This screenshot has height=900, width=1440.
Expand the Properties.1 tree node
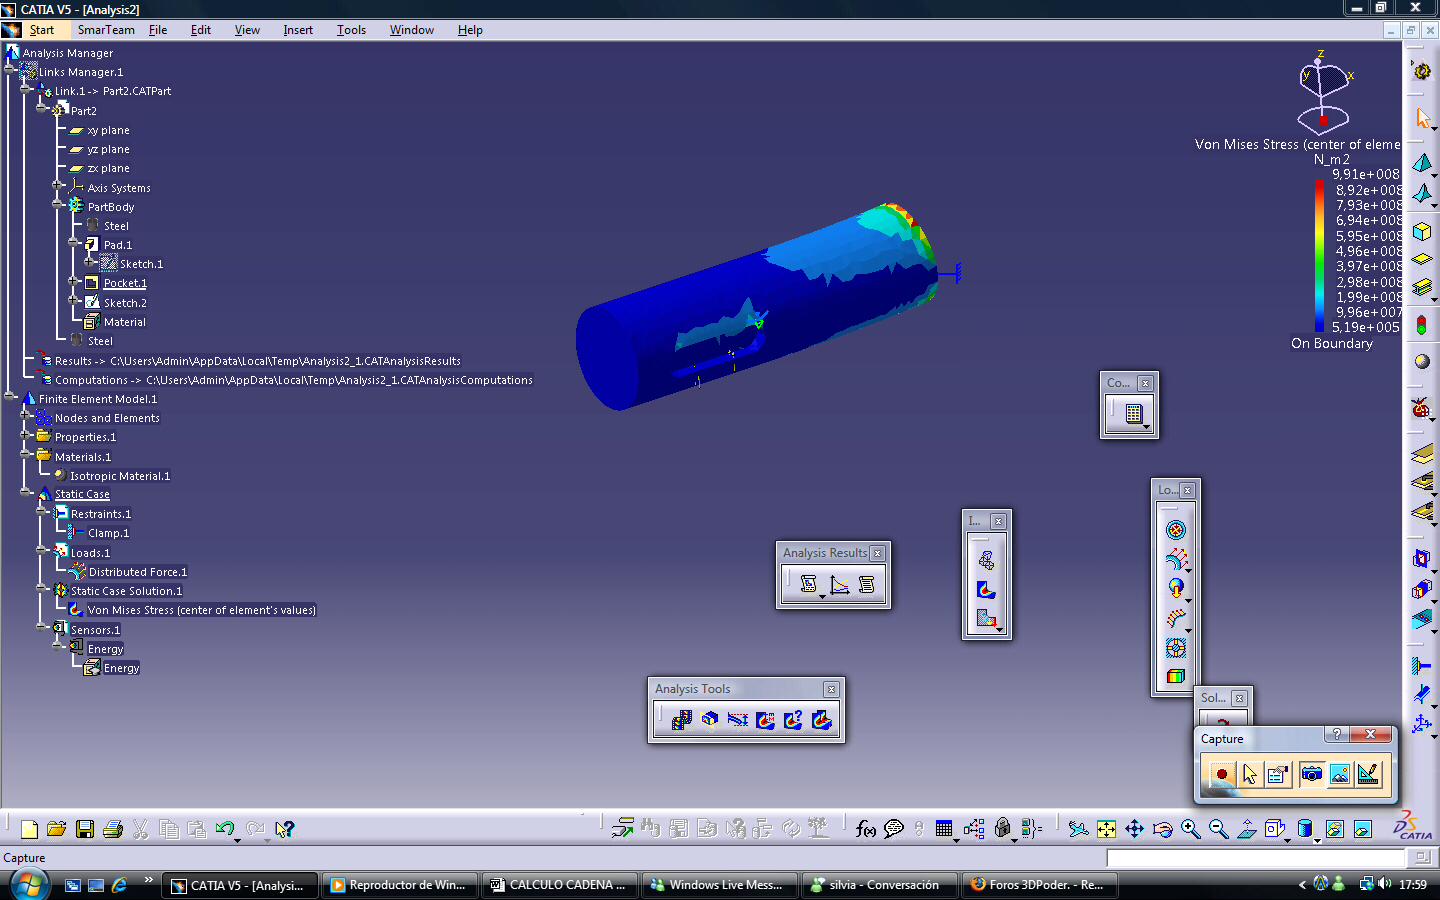25,436
